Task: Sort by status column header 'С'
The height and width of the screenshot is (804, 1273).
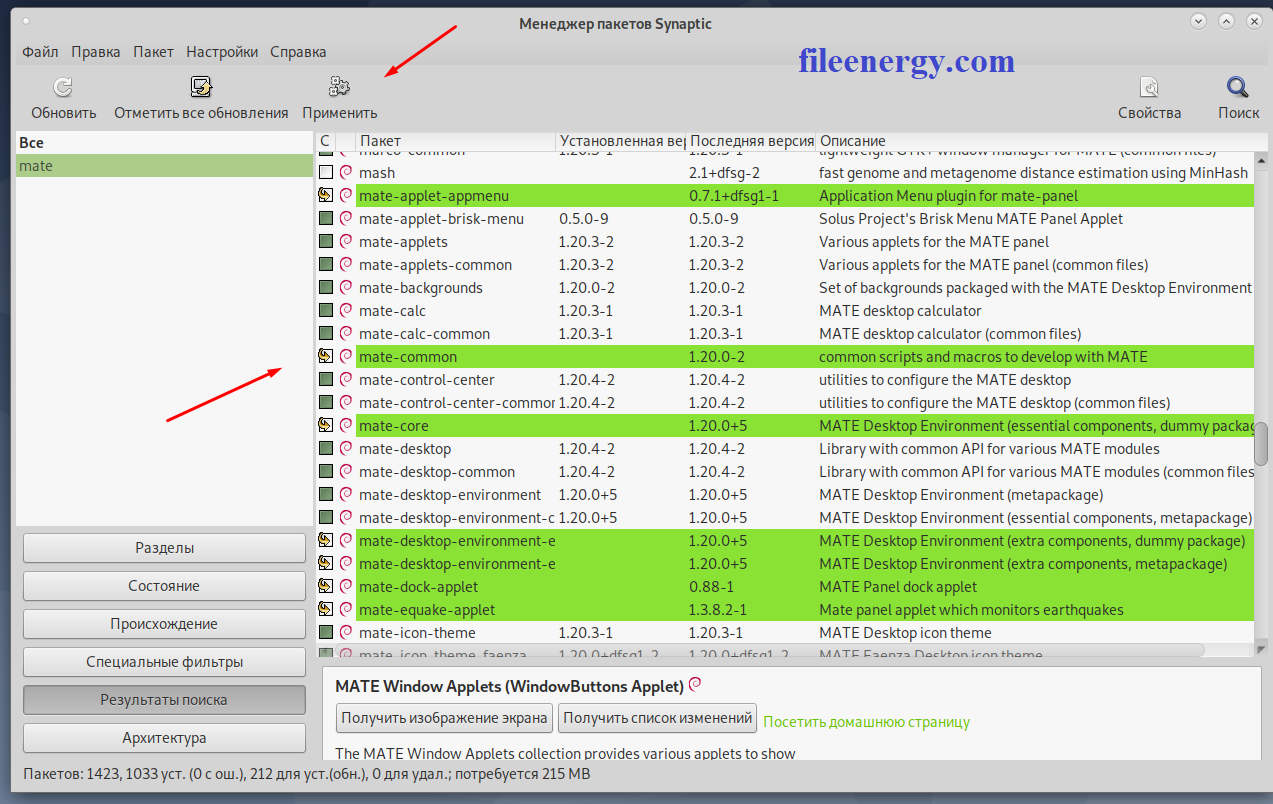Action: (x=325, y=141)
